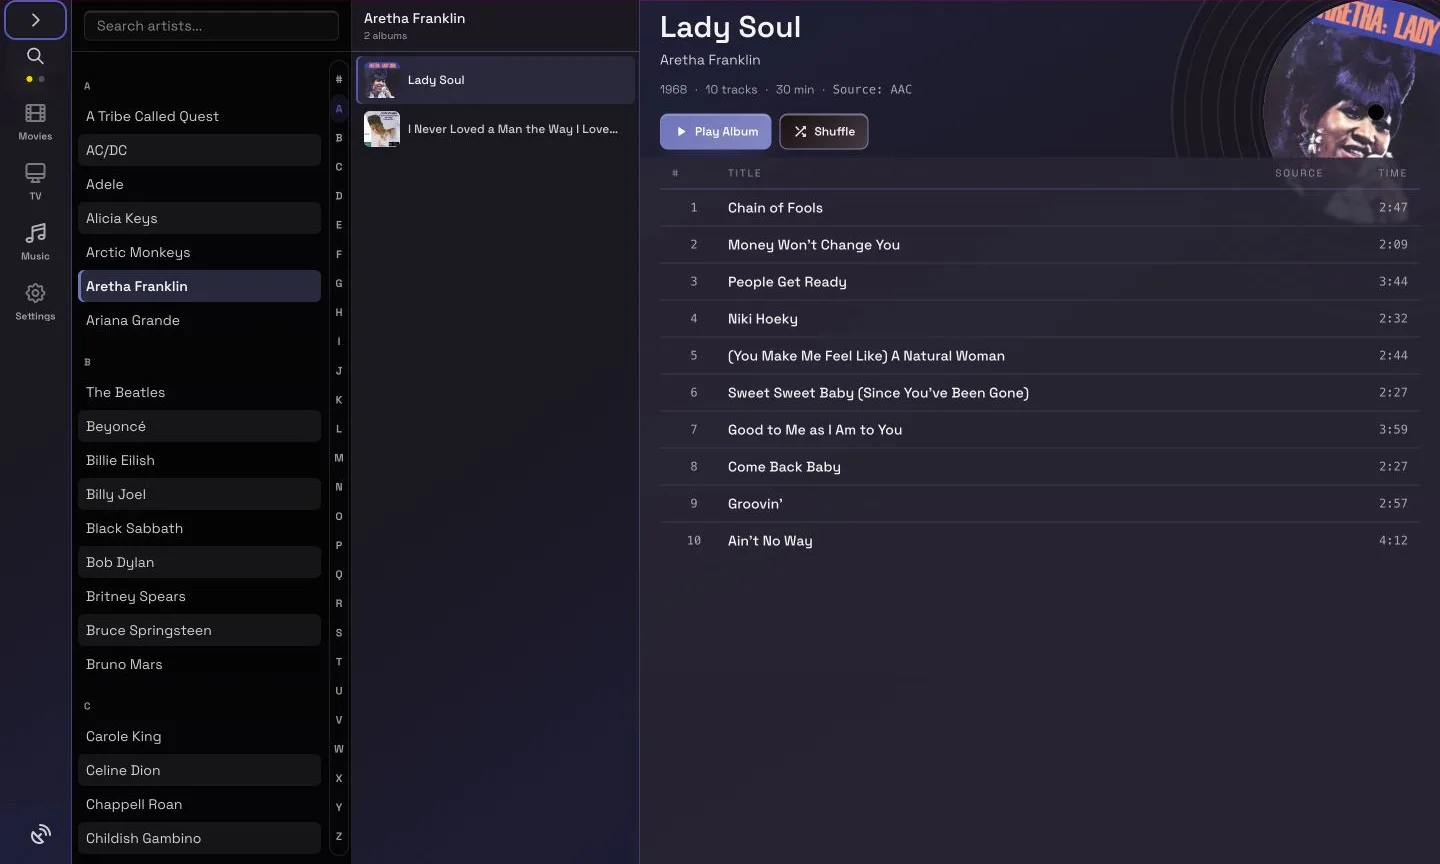
Task: Play track Good to Me as I Am to You
Action: (x=1040, y=430)
